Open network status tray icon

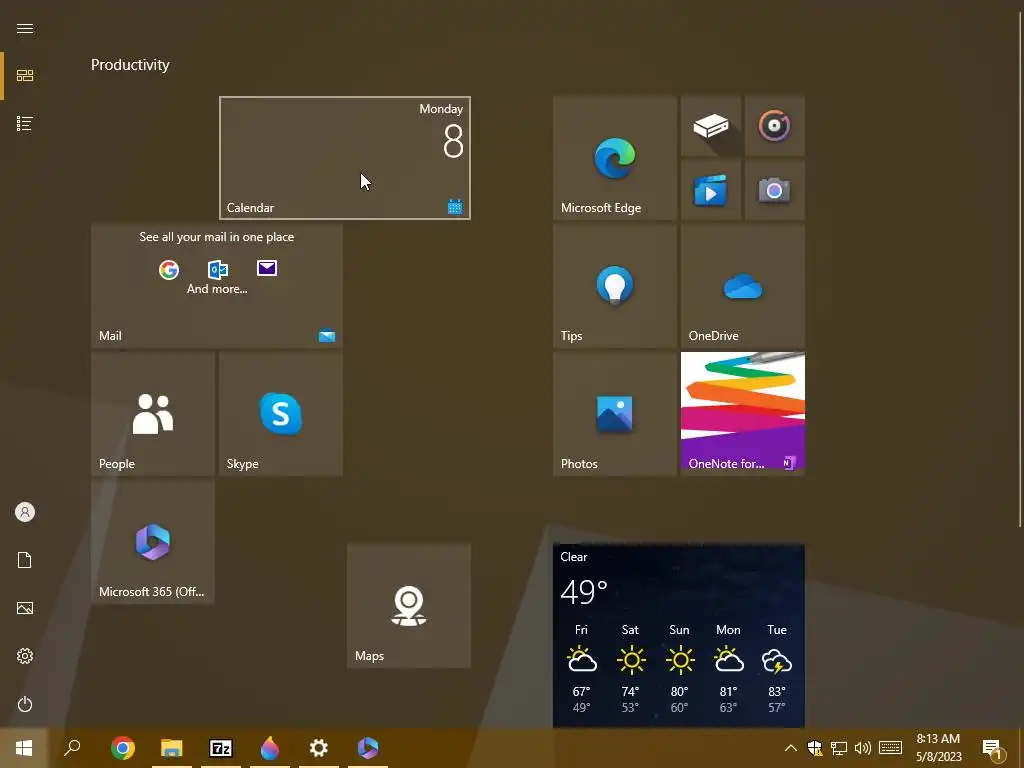[x=839, y=748]
